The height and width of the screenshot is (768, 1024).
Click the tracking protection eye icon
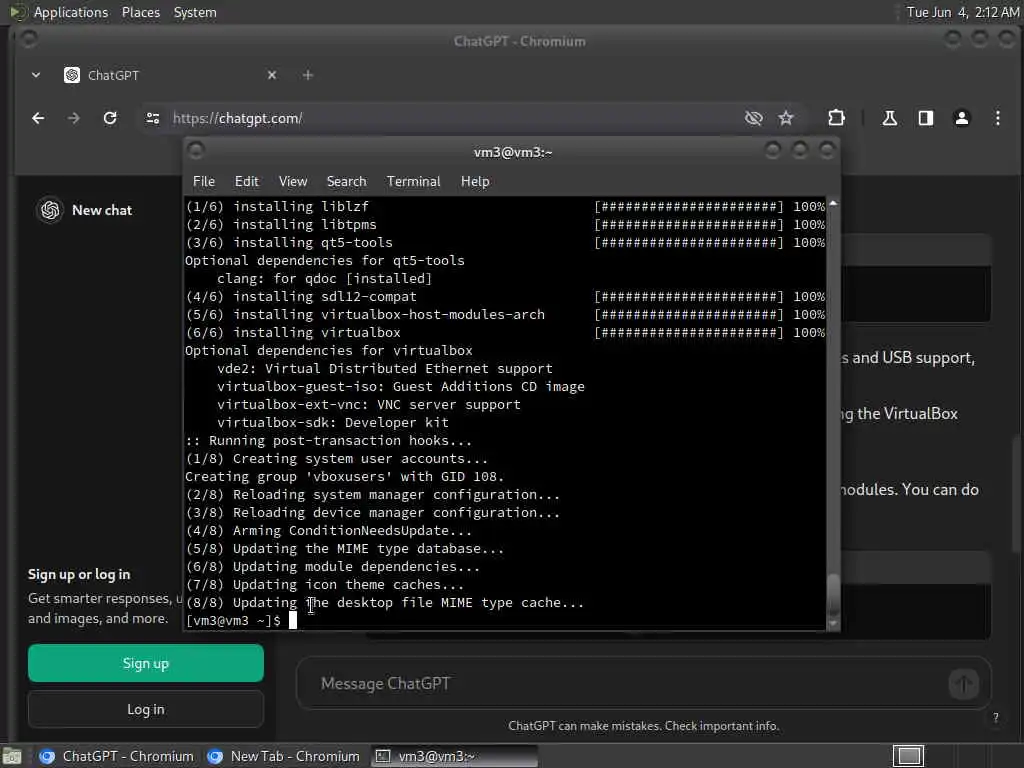[754, 118]
